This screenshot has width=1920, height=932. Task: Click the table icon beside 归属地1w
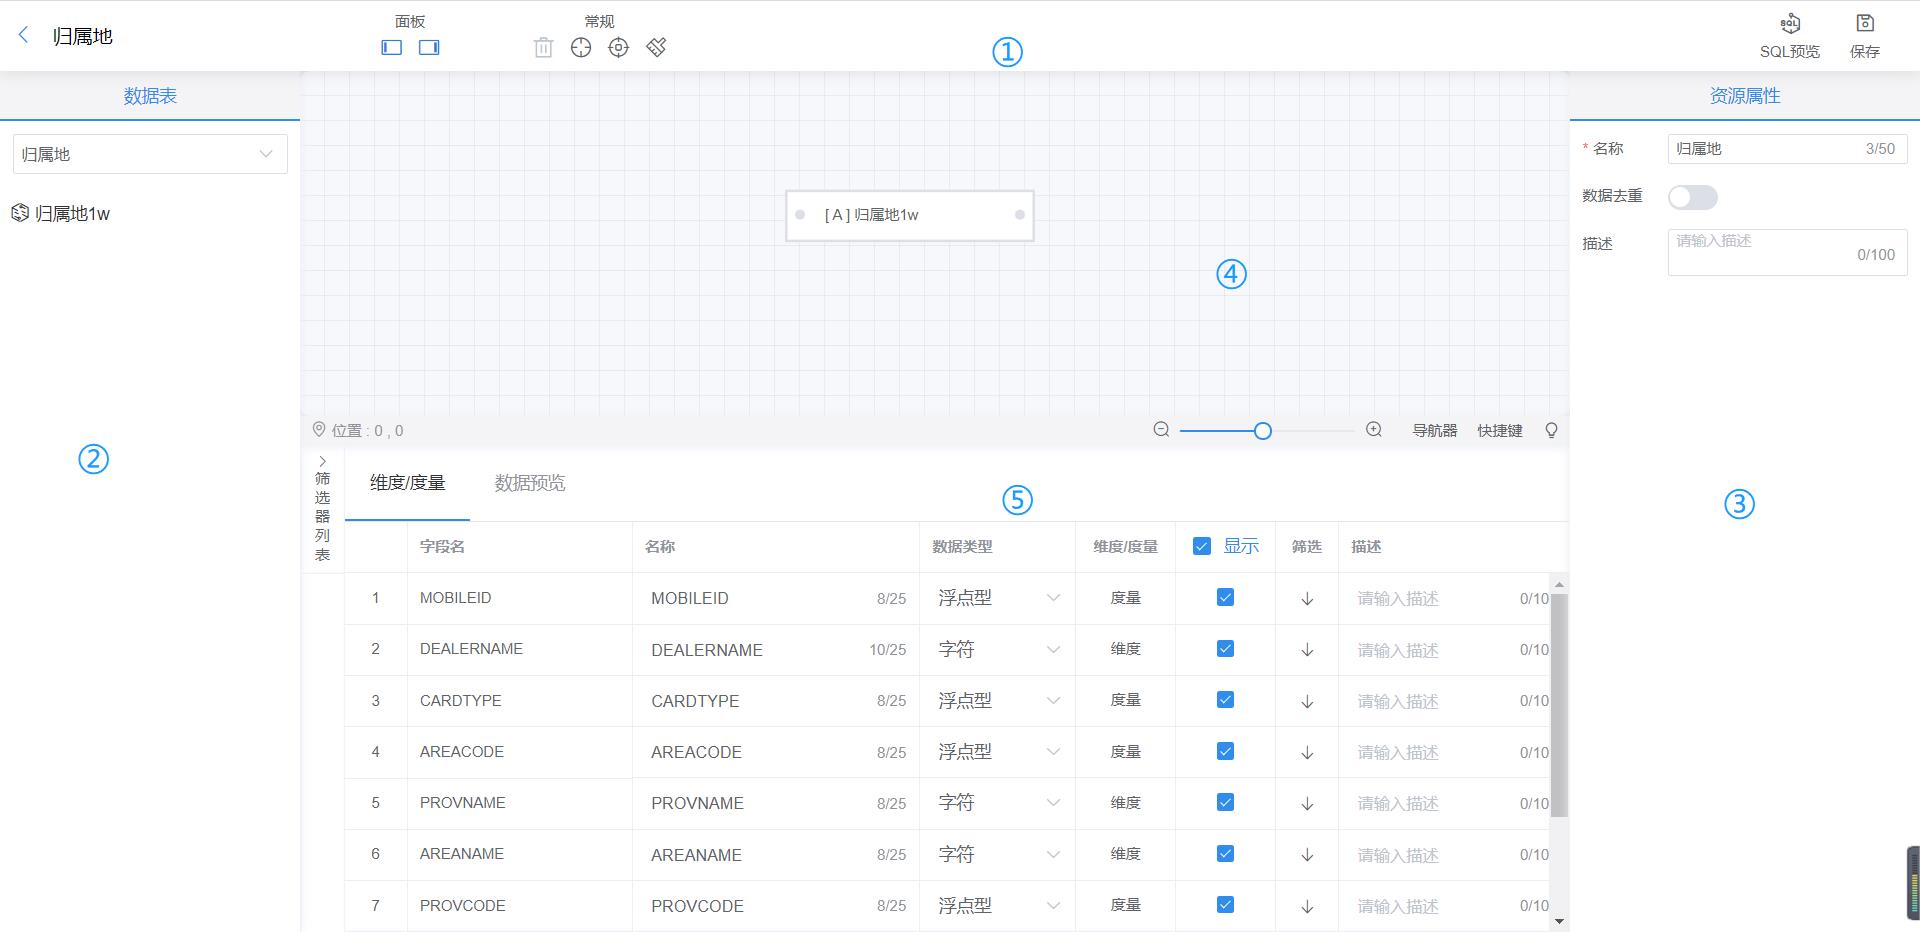point(20,213)
